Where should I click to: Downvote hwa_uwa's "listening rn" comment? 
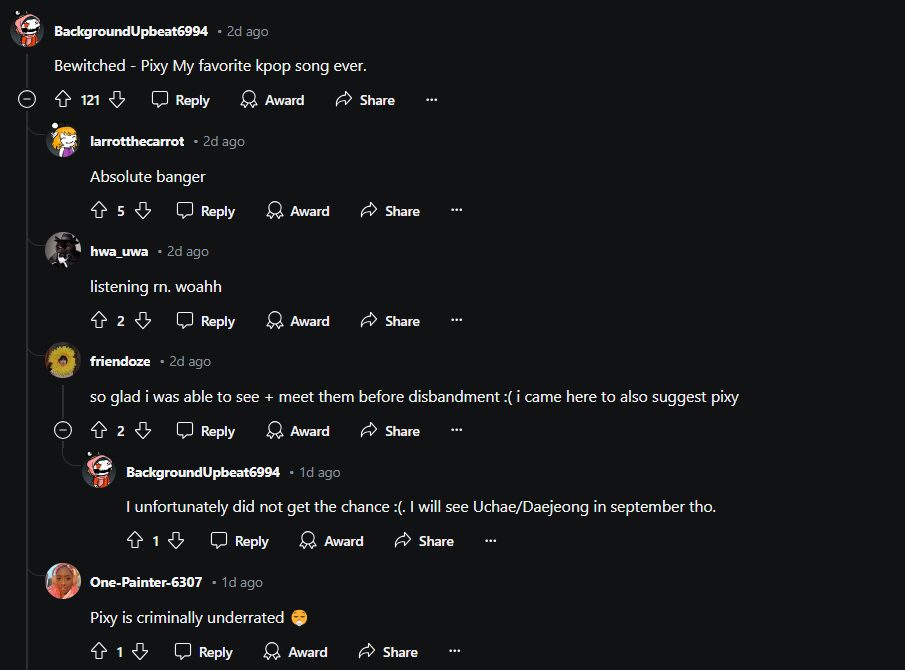(x=143, y=321)
